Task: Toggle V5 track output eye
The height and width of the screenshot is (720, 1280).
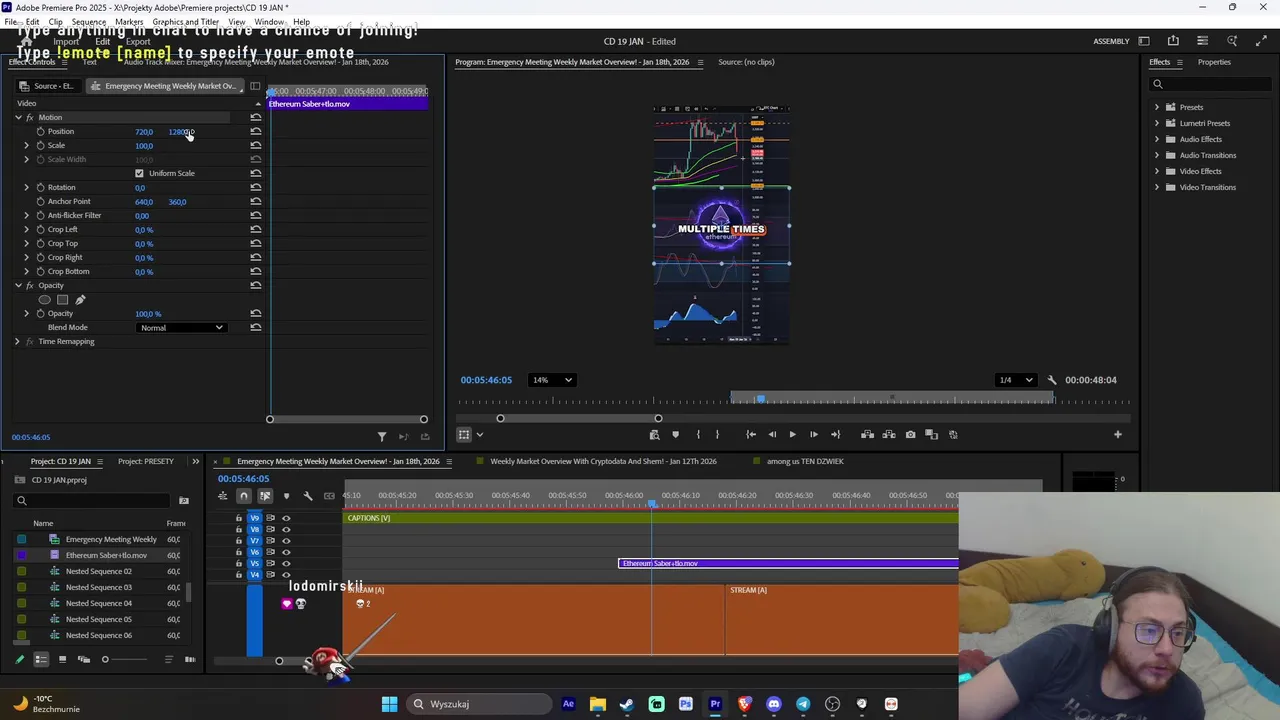Action: (286, 563)
